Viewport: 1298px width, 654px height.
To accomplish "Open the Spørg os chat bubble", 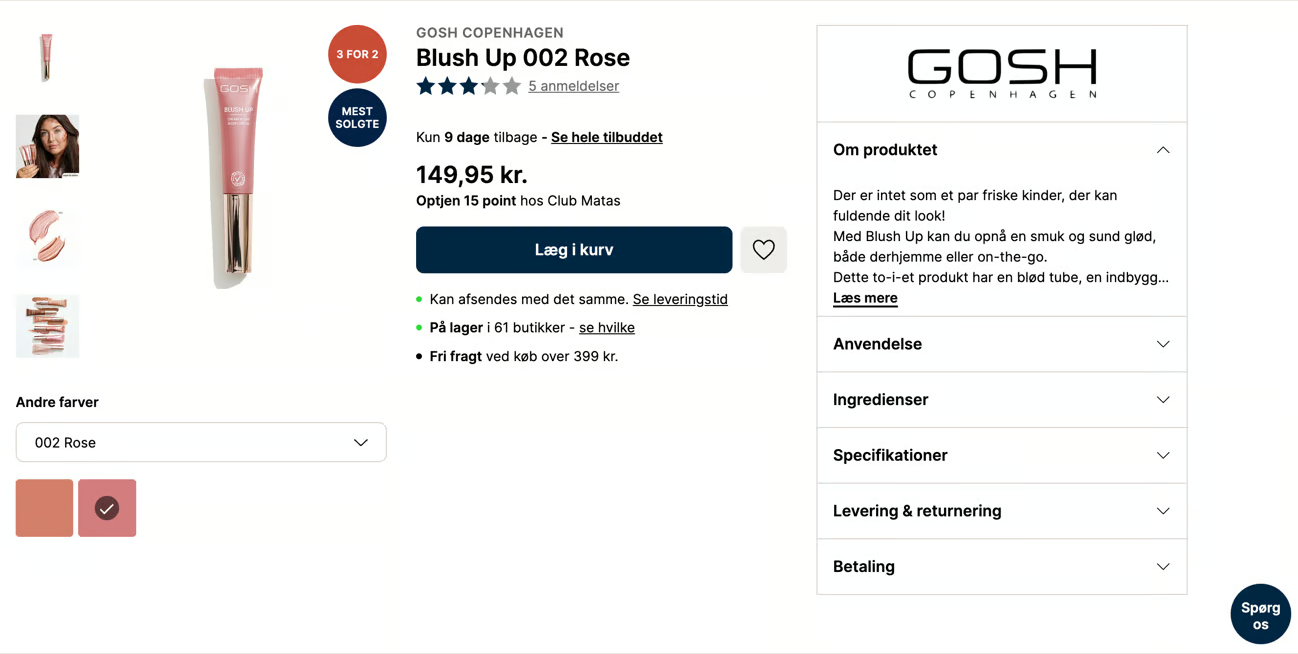I will 1260,614.
